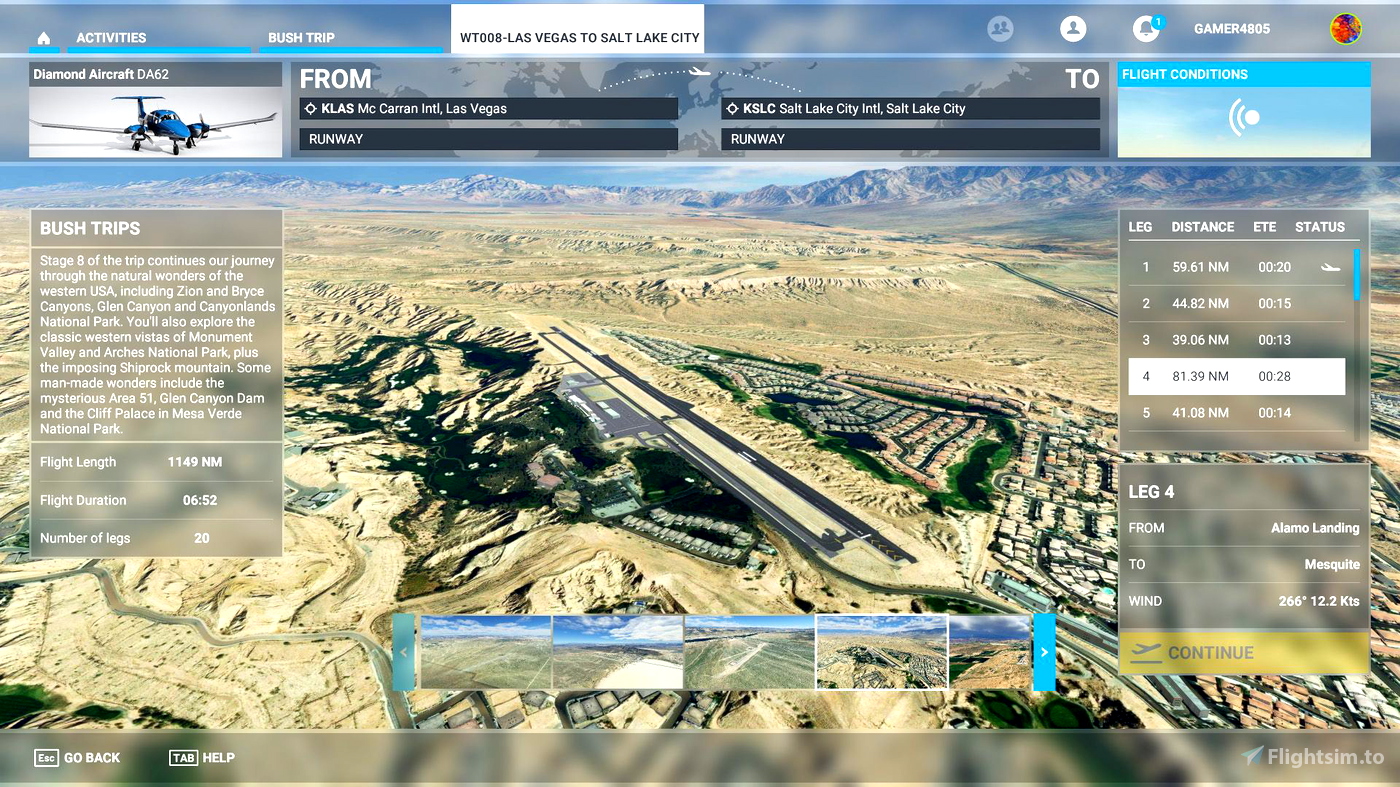
Task: Select leg 3 row with 39.06 NM
Action: pos(1236,340)
